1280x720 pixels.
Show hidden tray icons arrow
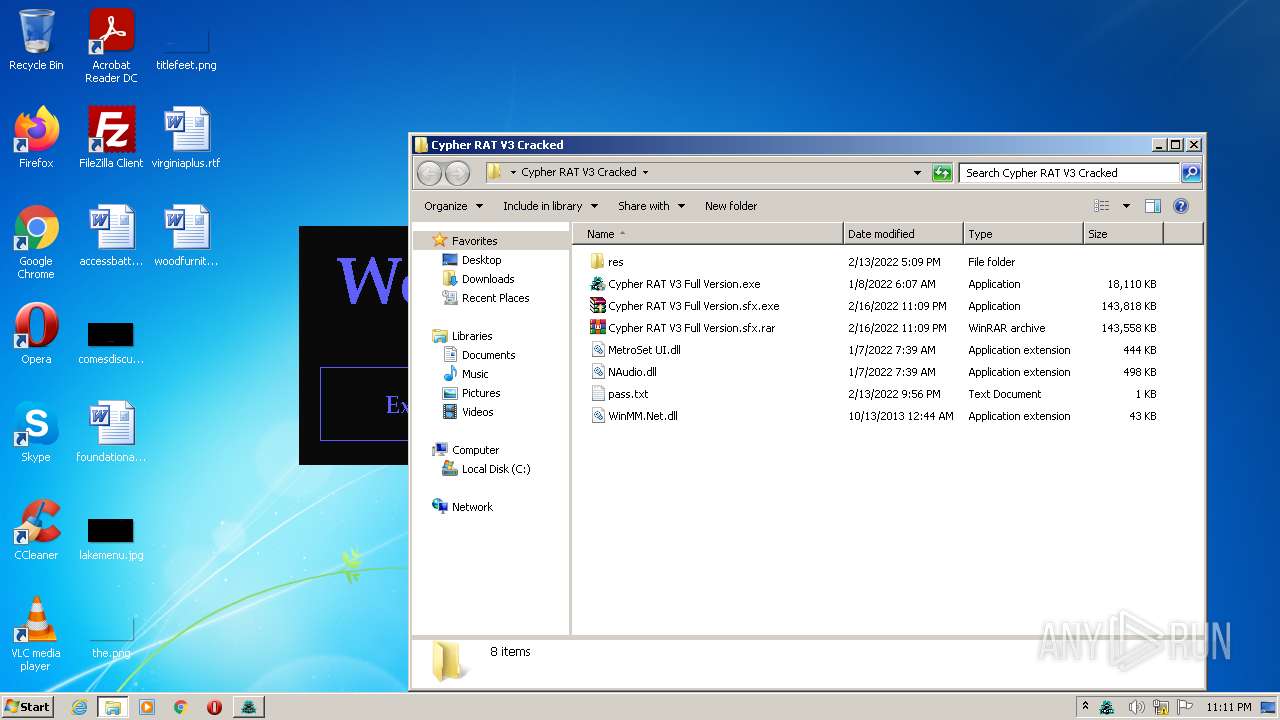1086,707
